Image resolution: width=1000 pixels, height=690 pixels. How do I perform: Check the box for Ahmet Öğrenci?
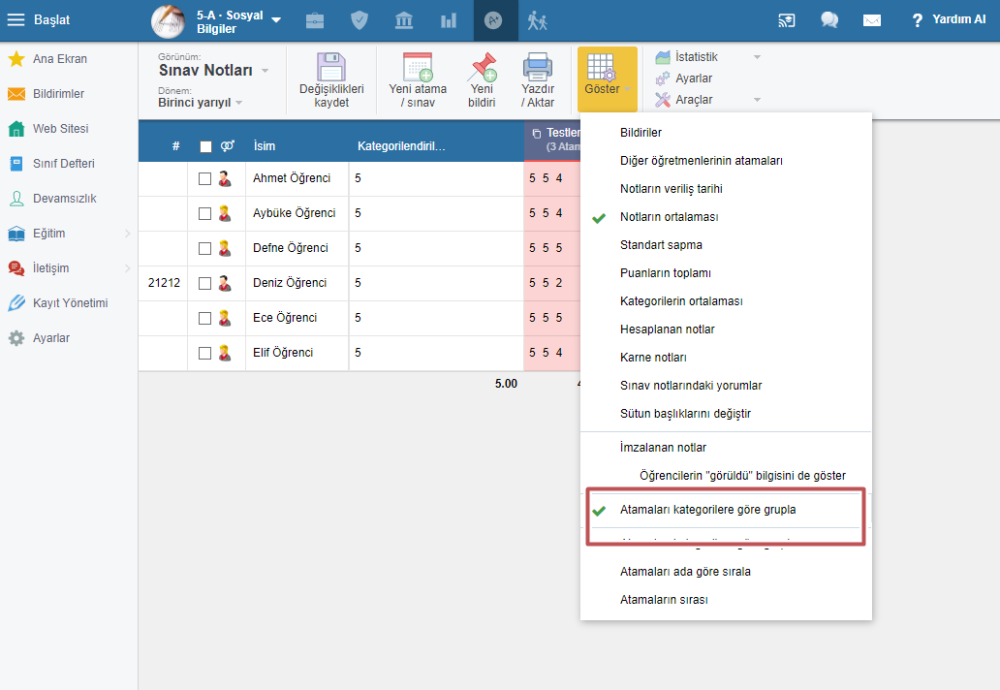205,179
